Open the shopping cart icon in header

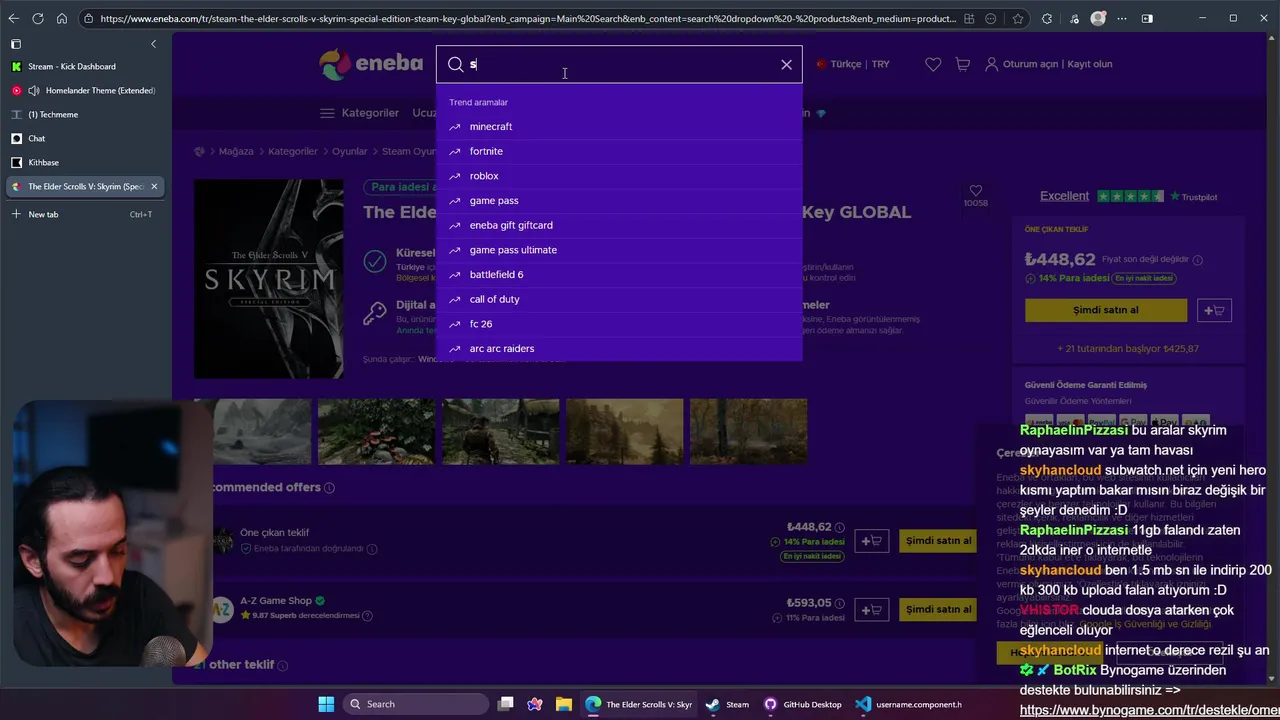click(963, 64)
